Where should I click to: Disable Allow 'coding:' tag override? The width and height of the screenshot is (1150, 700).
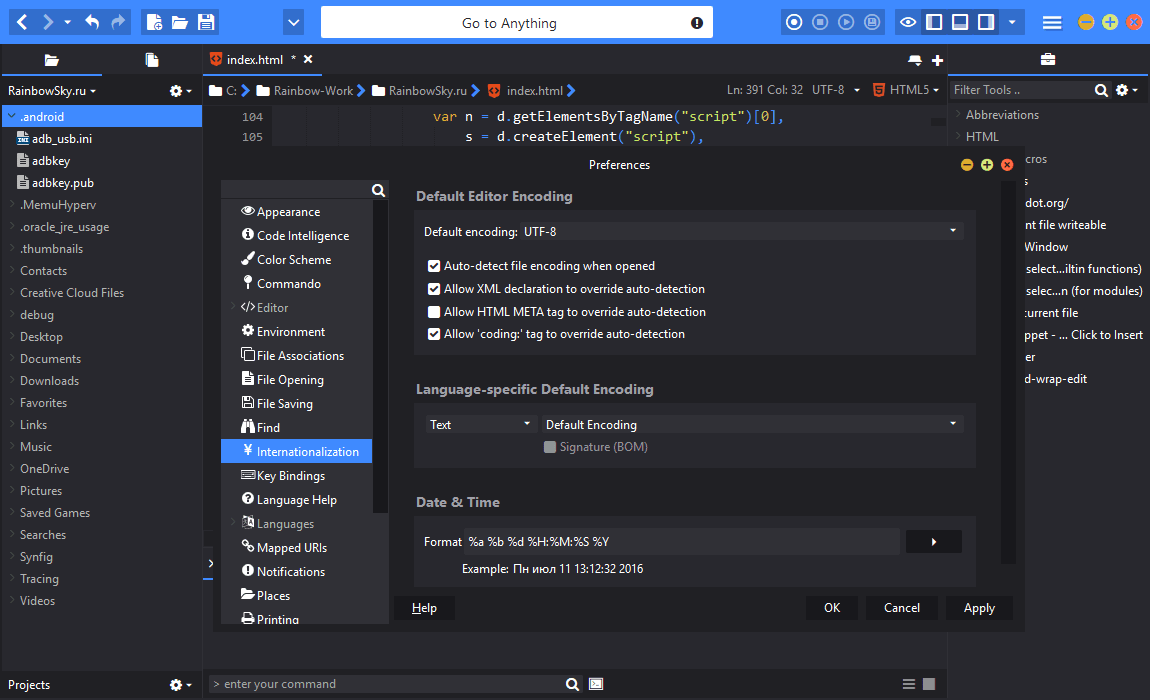point(434,334)
